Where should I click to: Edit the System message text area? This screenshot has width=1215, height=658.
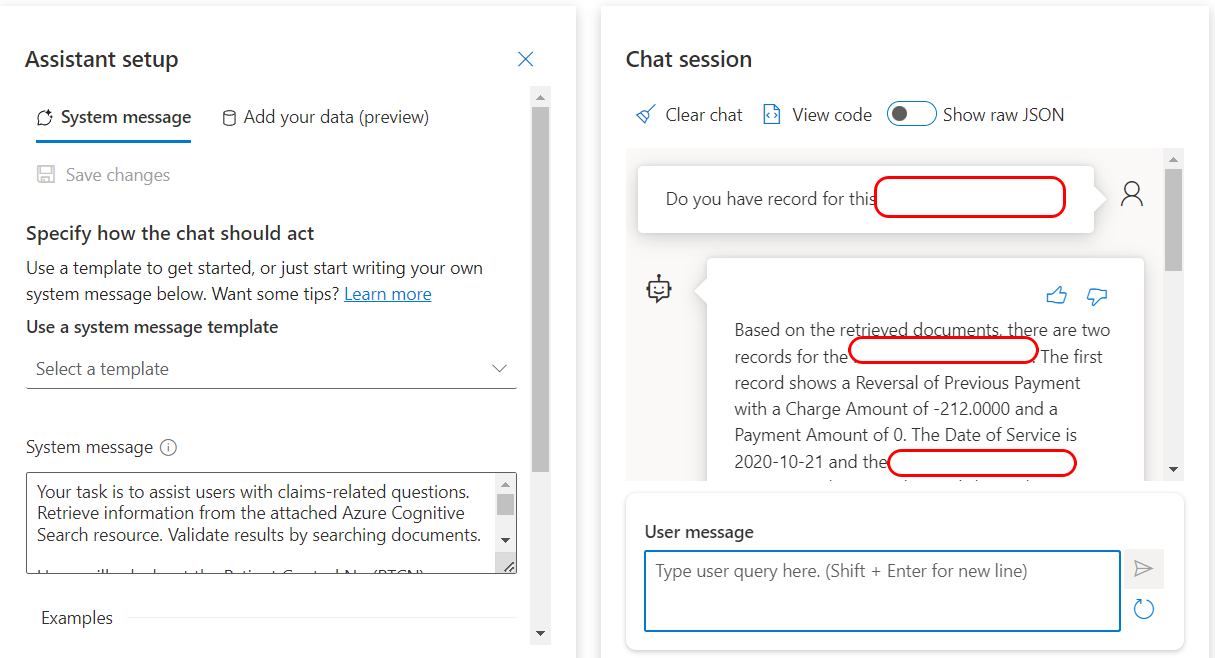[x=261, y=523]
